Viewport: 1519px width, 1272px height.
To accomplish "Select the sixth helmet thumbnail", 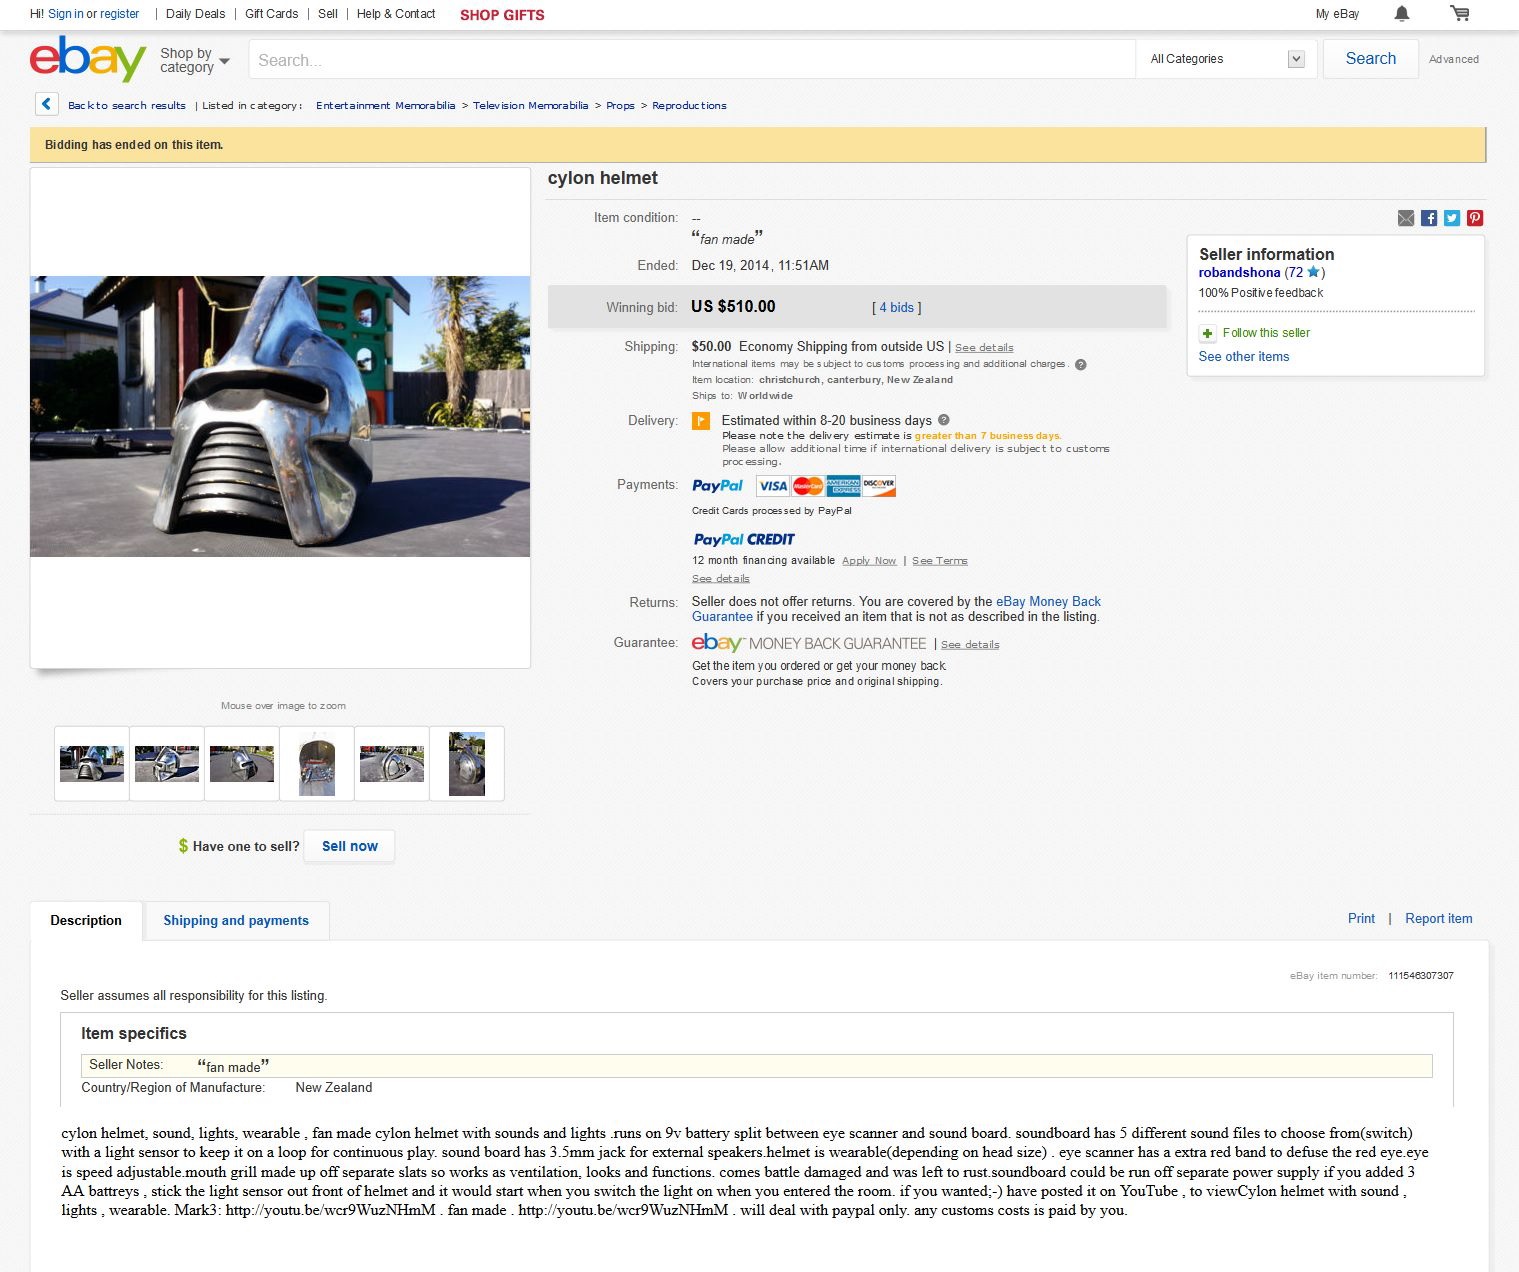I will click(467, 764).
